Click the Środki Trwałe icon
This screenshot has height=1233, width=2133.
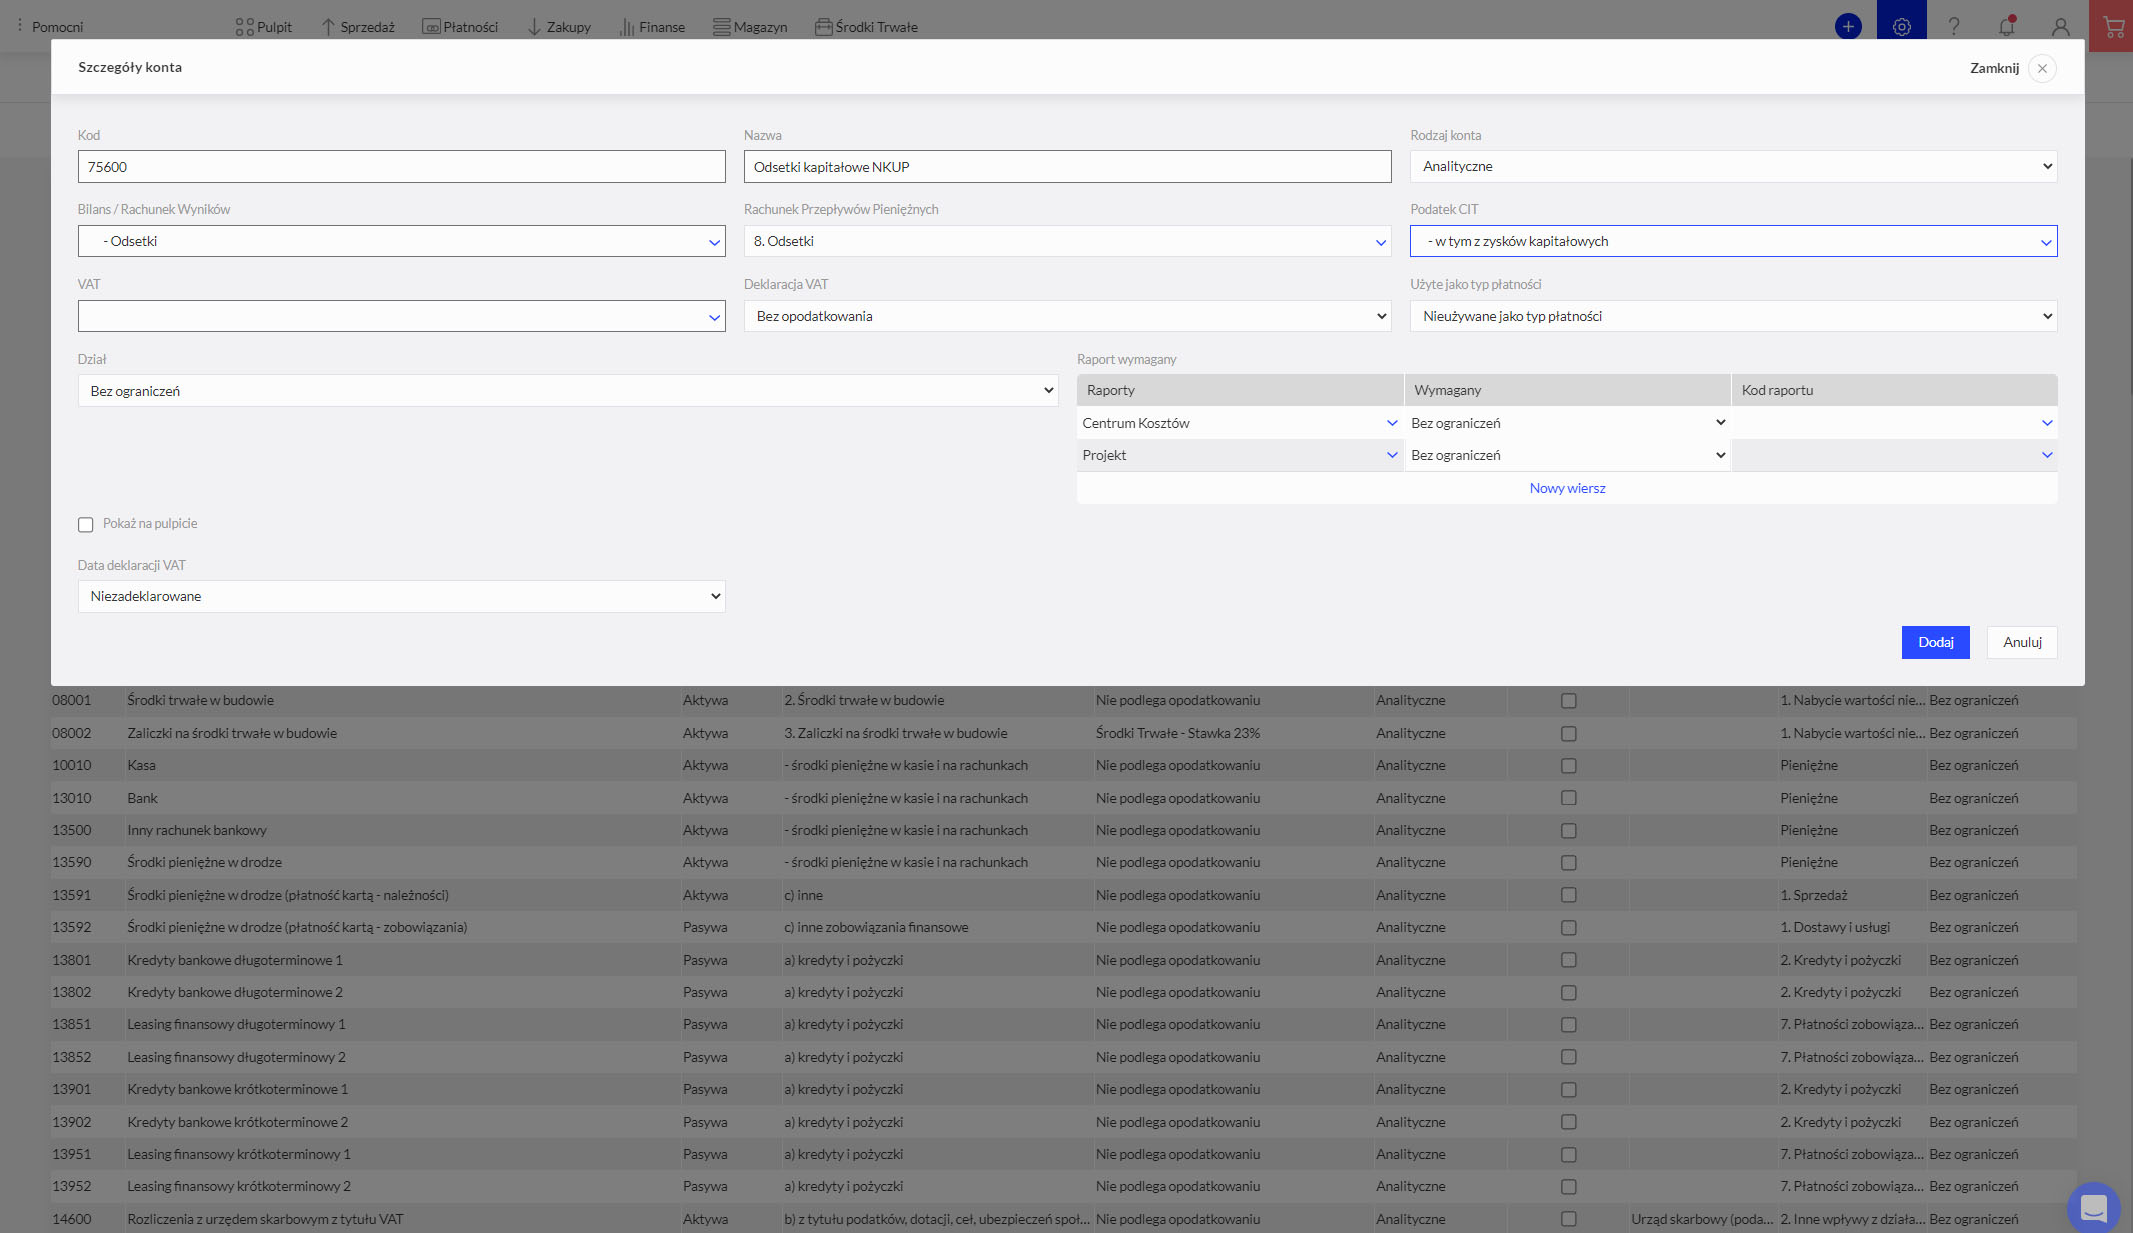pos(823,27)
